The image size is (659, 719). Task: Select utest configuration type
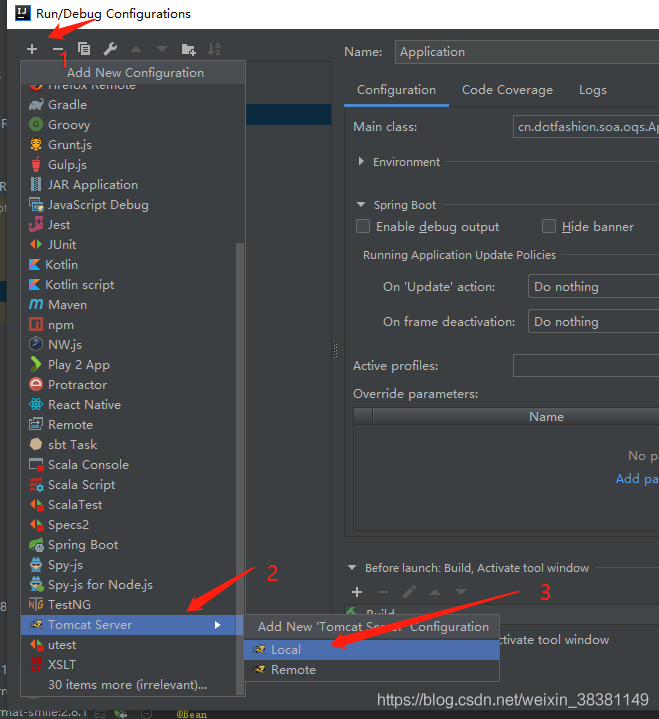(133, 645)
